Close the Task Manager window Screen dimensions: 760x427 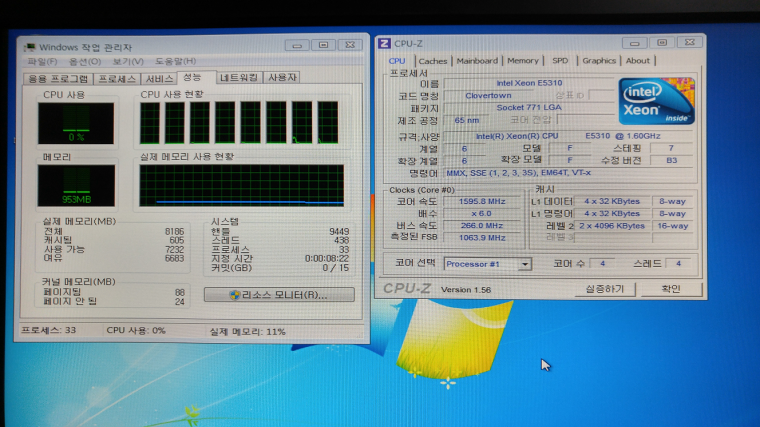(x=349, y=45)
